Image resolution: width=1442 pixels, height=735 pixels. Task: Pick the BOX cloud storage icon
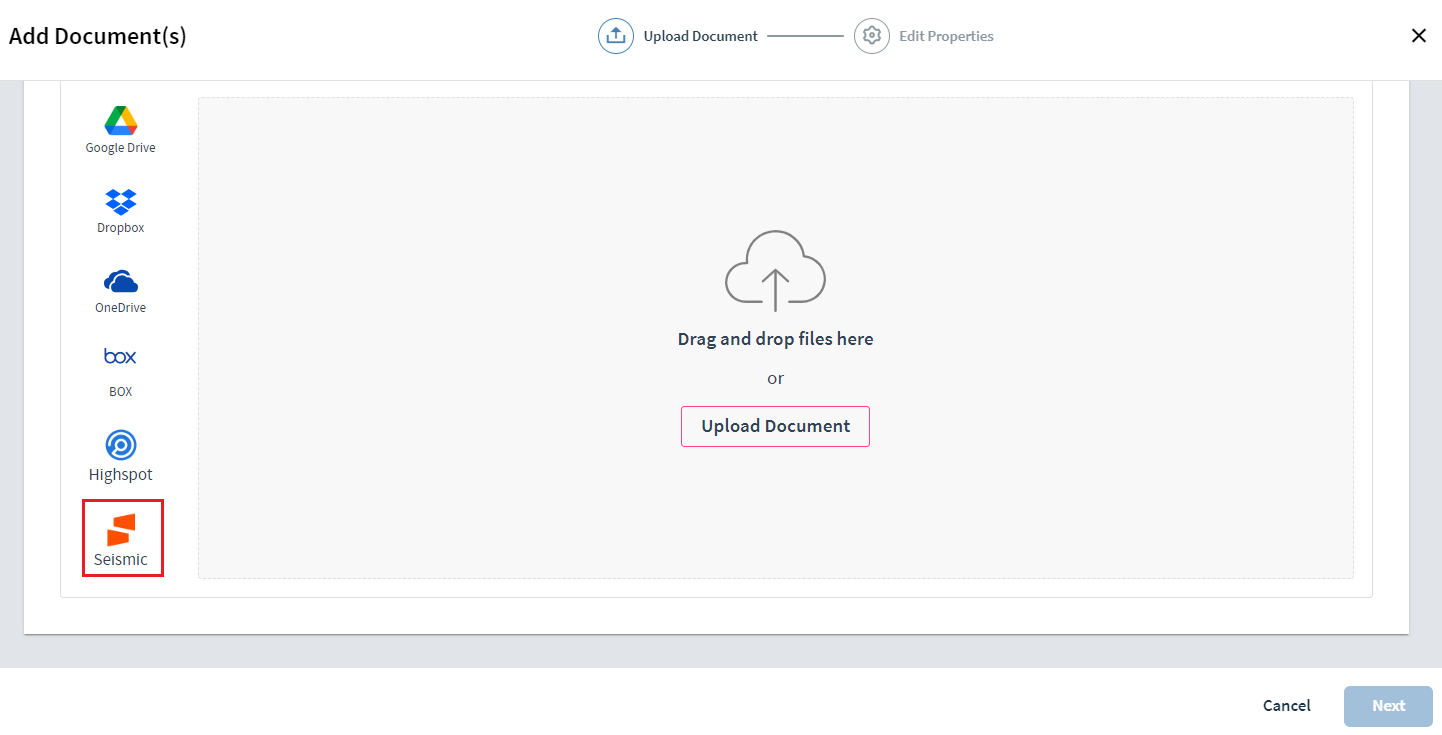tap(120, 356)
